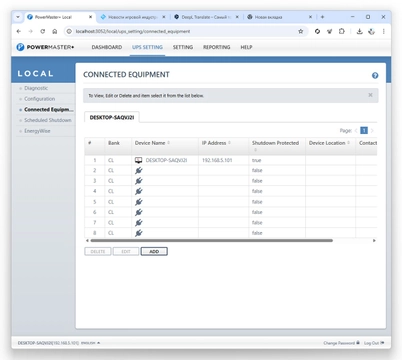Viewport: 402px width, 360px height.
Task: Open the ENGLISH language selector
Action: [x=90, y=343]
